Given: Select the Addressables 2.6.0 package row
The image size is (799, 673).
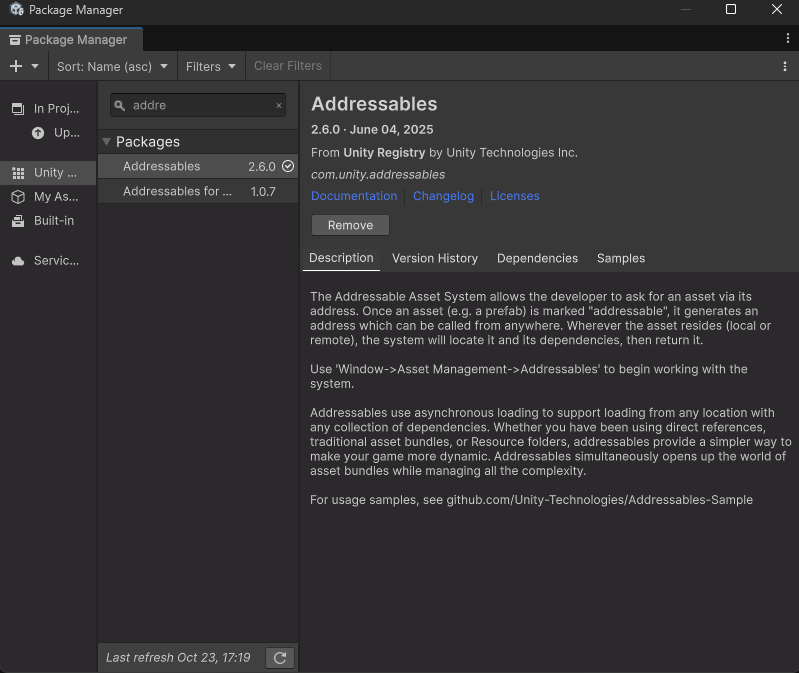Looking at the screenshot, I should (198, 166).
